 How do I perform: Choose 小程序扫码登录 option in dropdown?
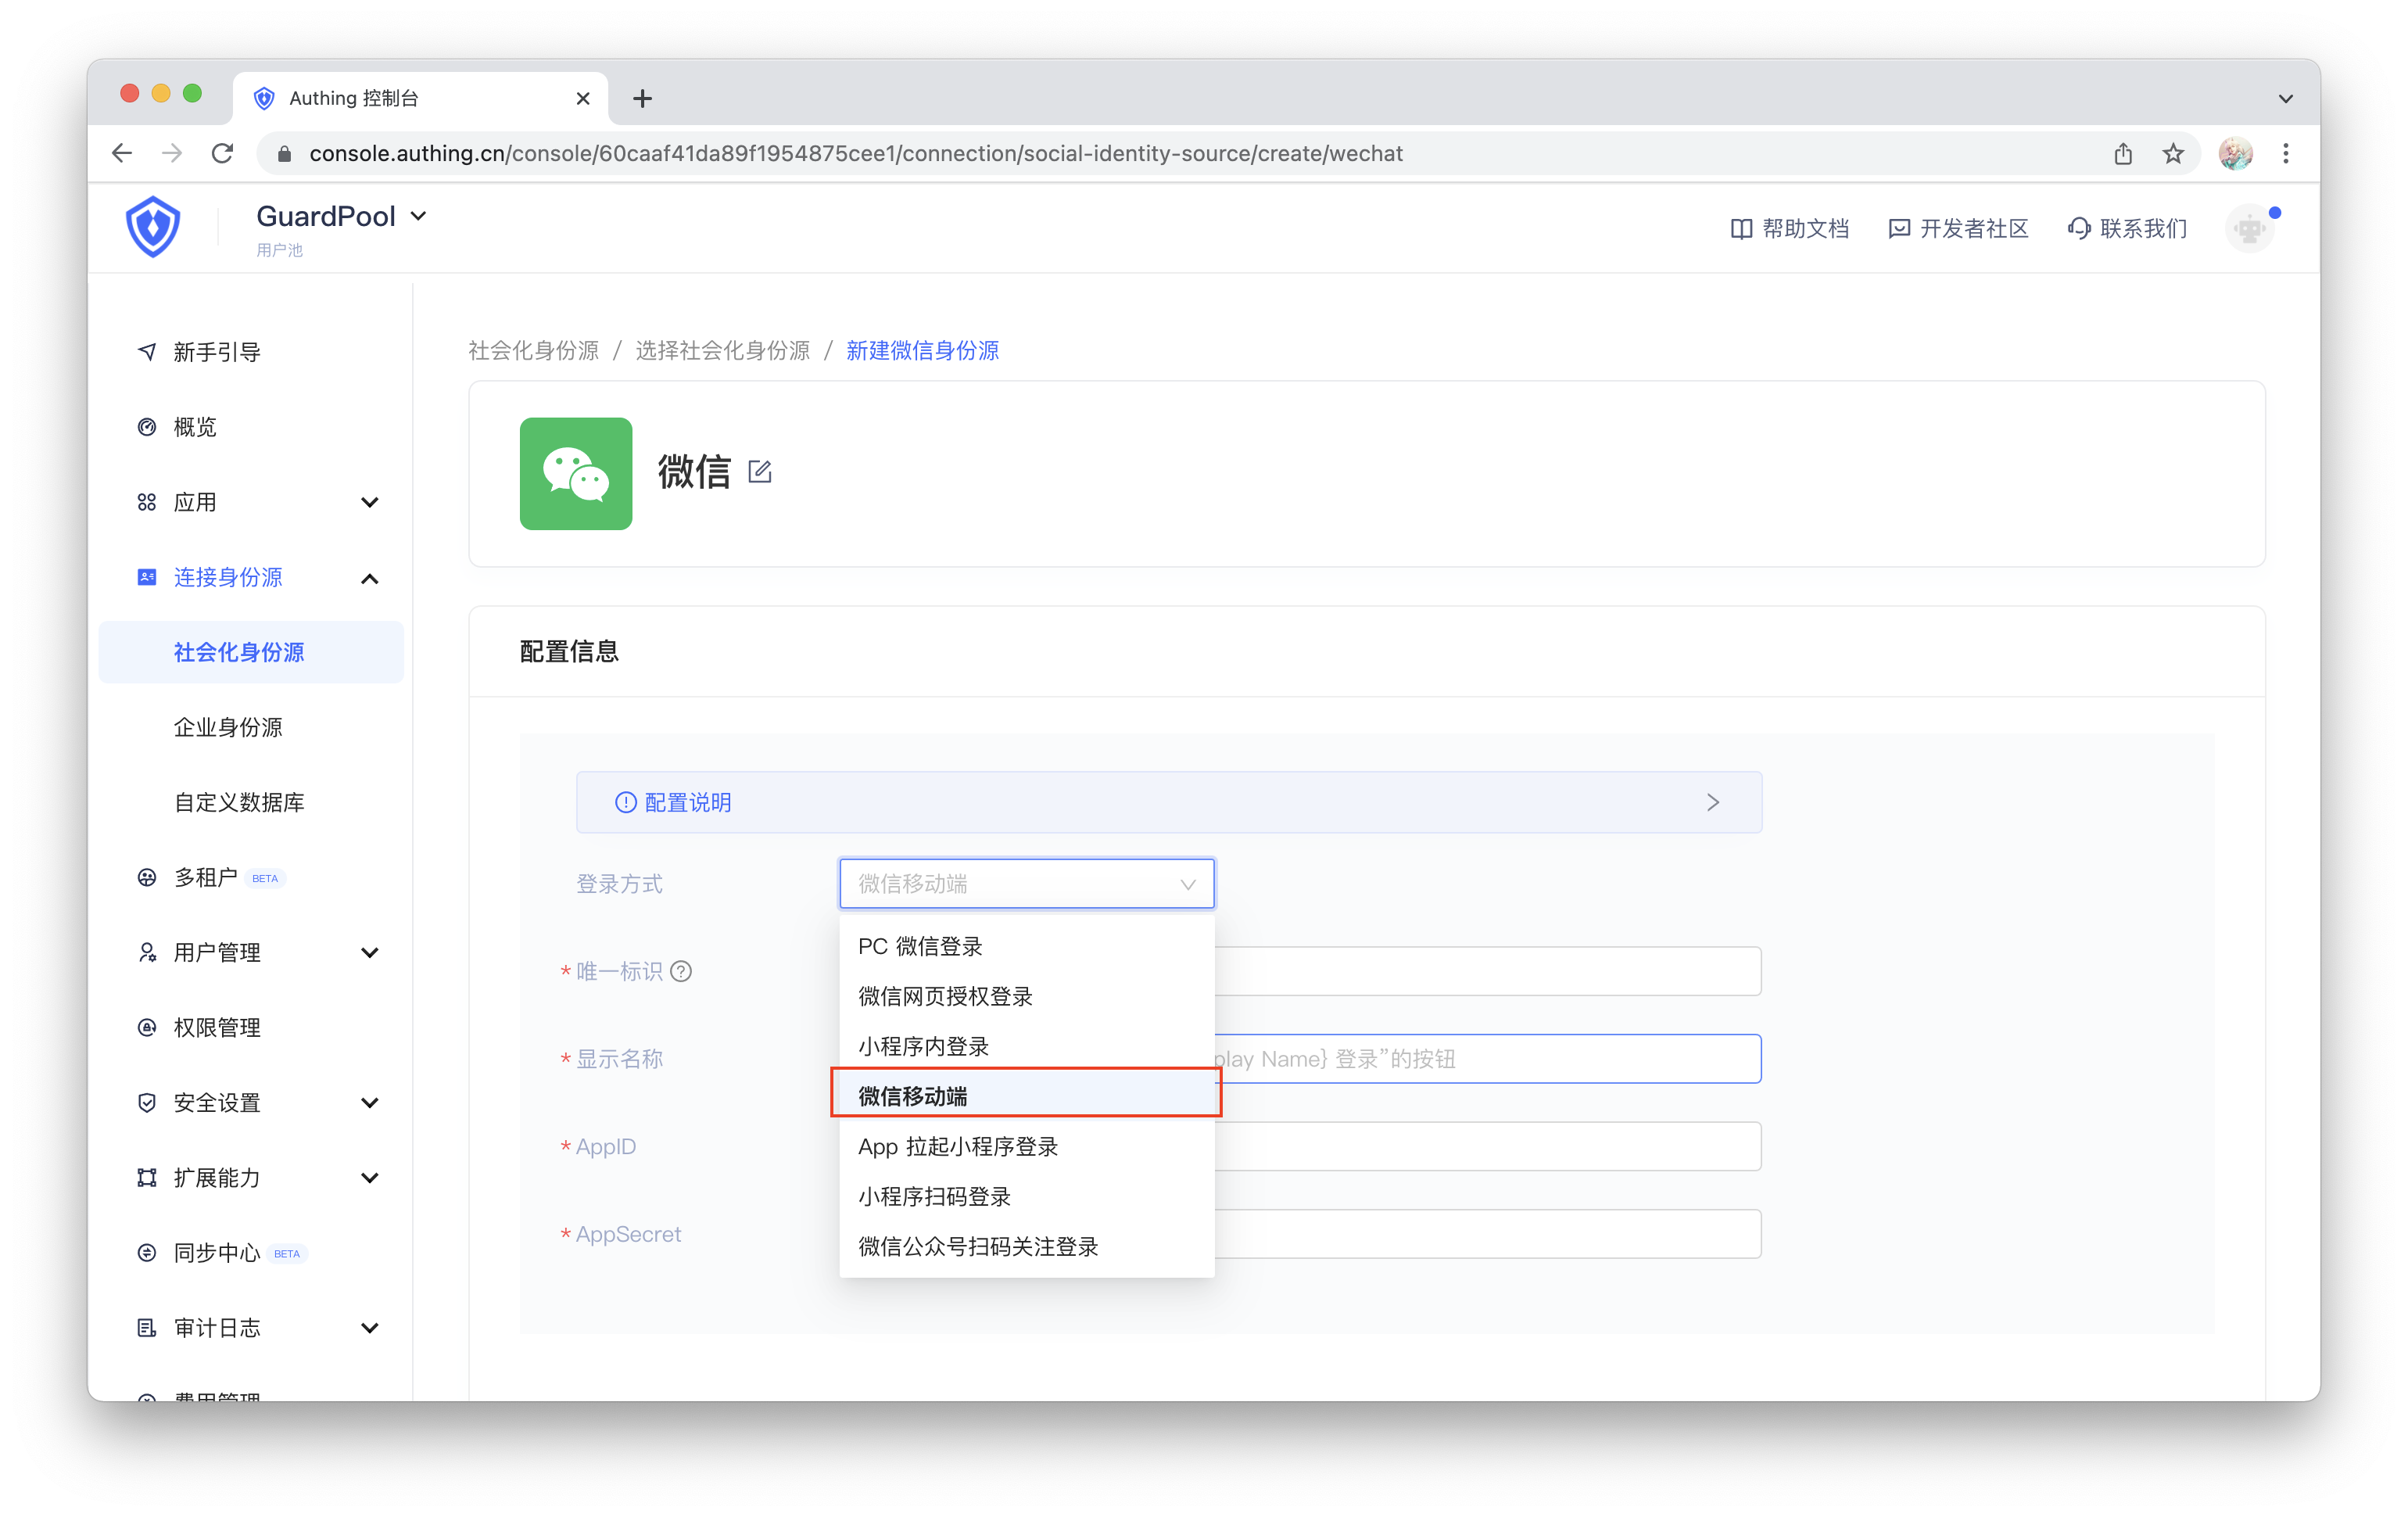click(934, 1196)
